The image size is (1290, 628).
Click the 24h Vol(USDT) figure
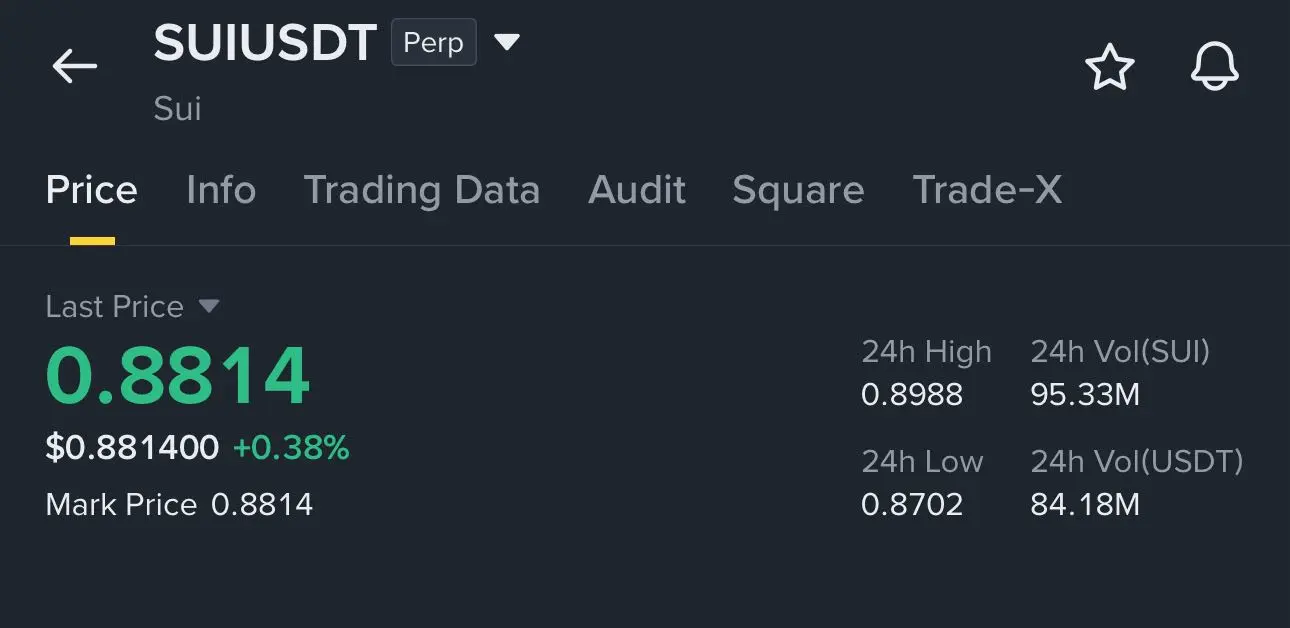click(x=1085, y=505)
